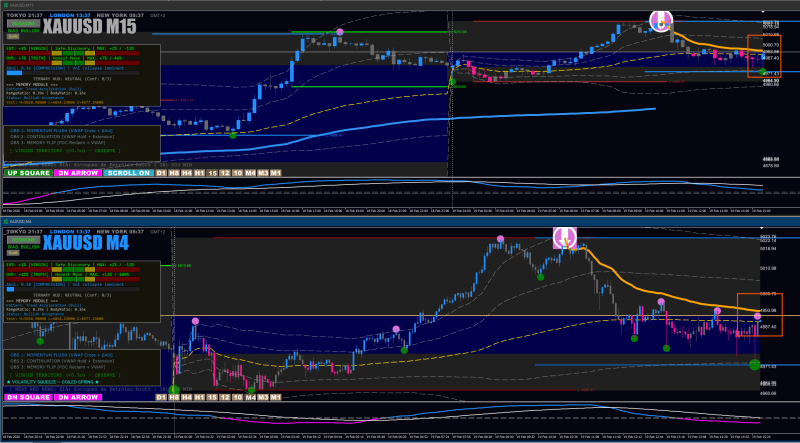Switch M15 chart to M3 timeframe
The image size is (800, 443).
(263, 173)
